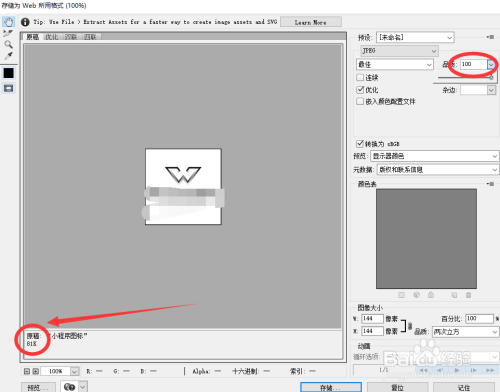Uncheck the 优化 optimized checkbox
The image size is (500, 392).
pyautogui.click(x=360, y=90)
